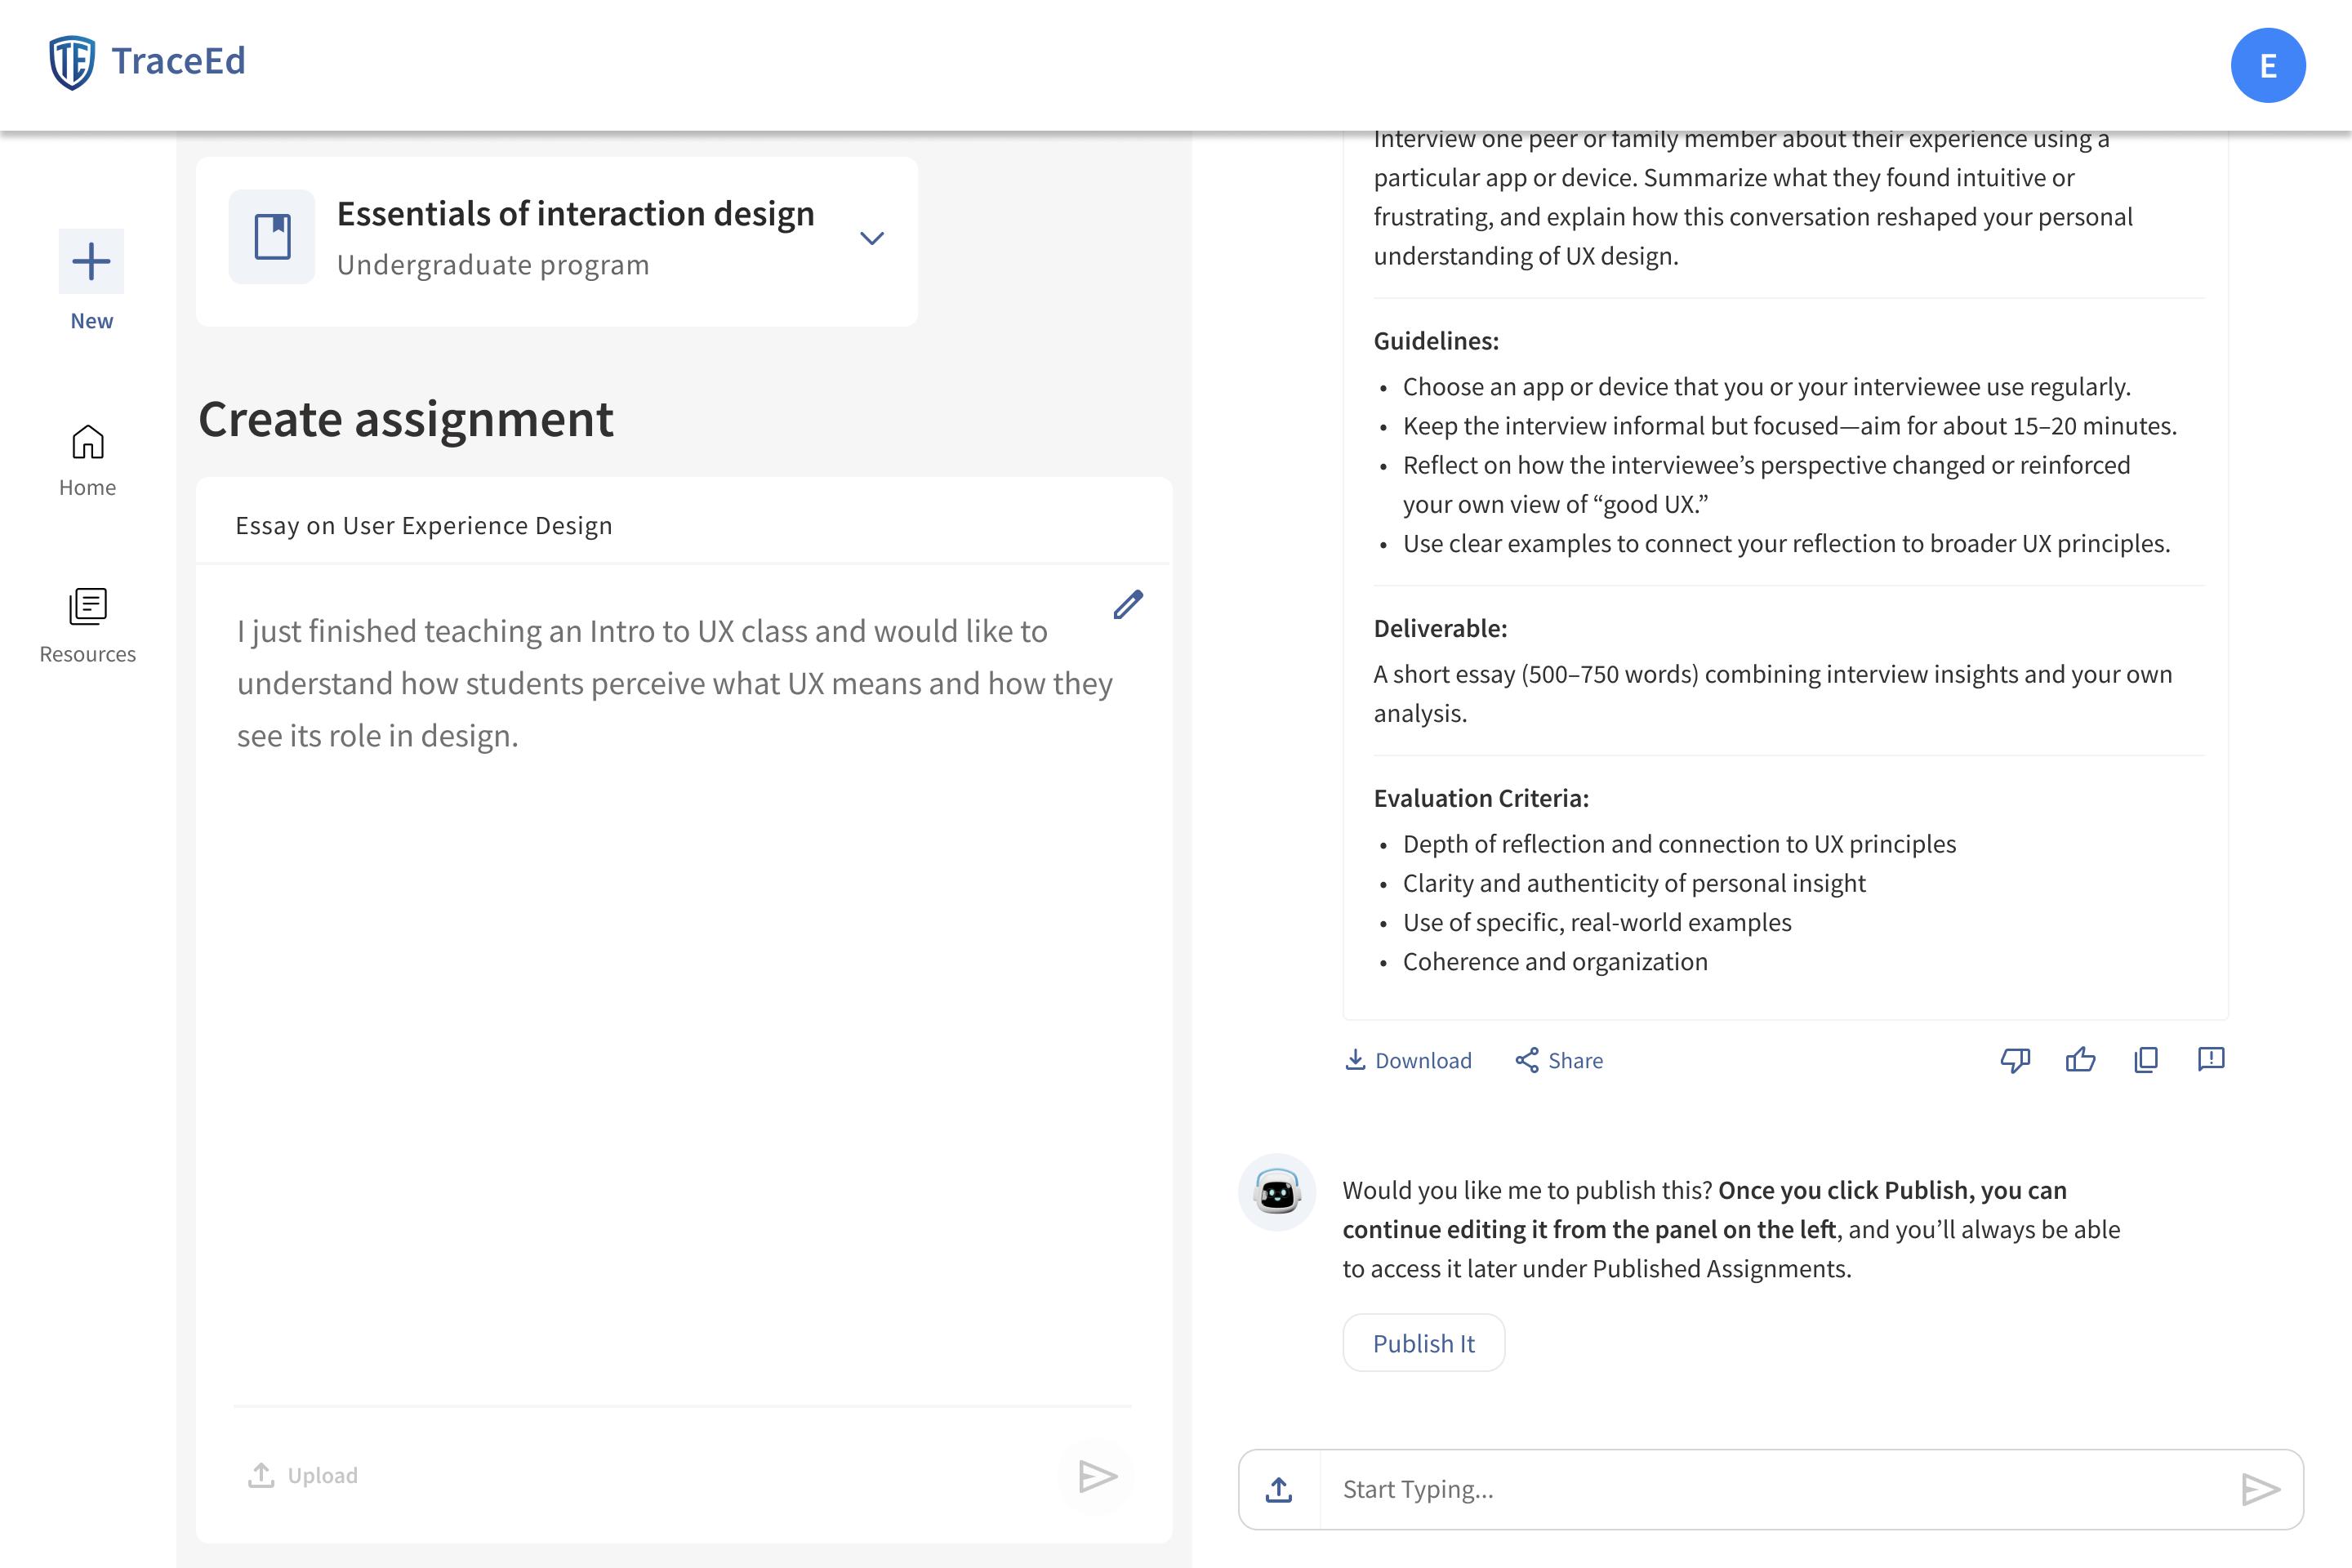Open Resources in the sidebar

(88, 625)
